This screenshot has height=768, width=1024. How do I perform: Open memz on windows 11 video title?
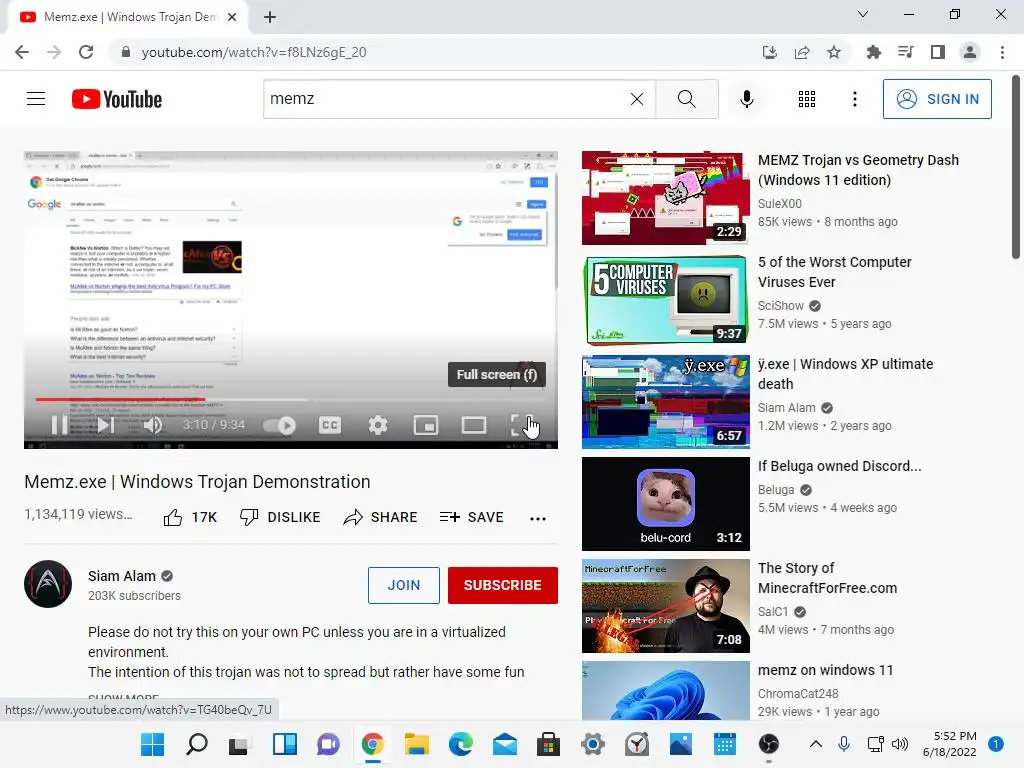(825, 670)
